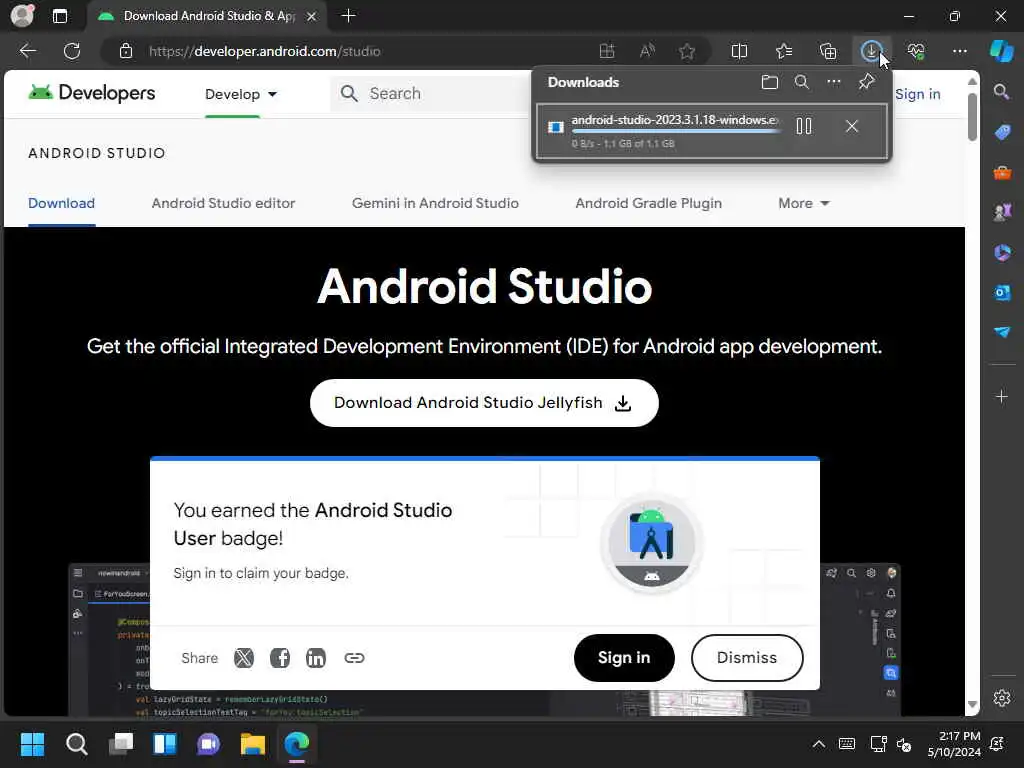Viewport: 1024px width, 768px height.
Task: Toggle the Downloads toolbar button
Action: [x=871, y=51]
